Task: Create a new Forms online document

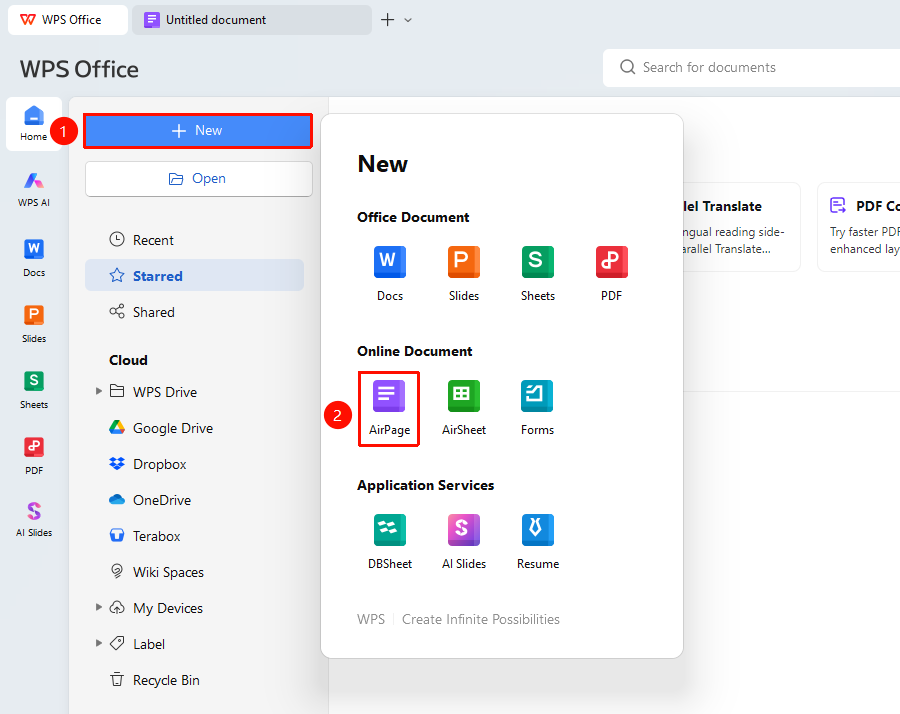Action: point(537,408)
